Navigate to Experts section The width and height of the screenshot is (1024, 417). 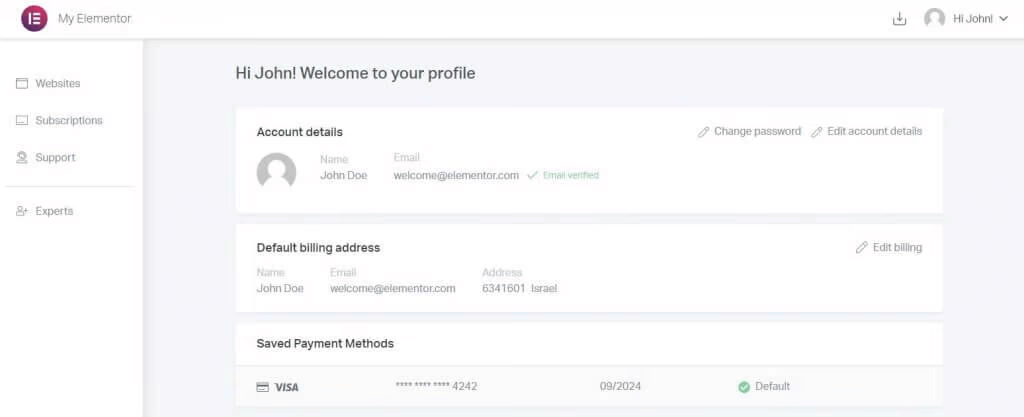coord(54,211)
